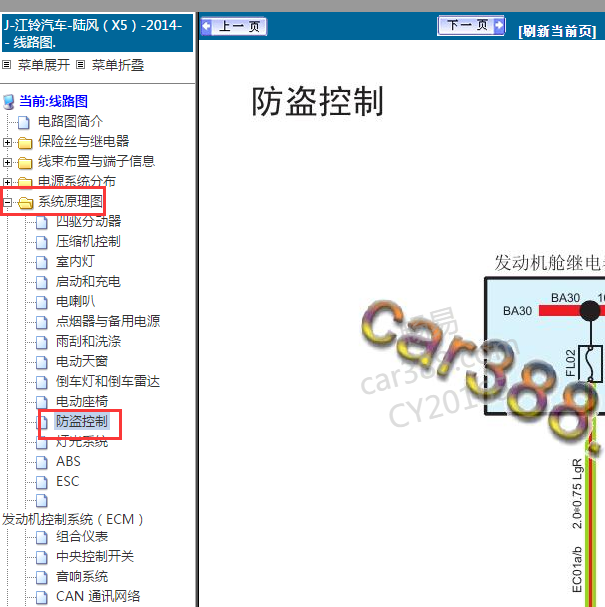
Task: Expand the 保险丝与继电器 folder plus sign
Action: click(7, 142)
